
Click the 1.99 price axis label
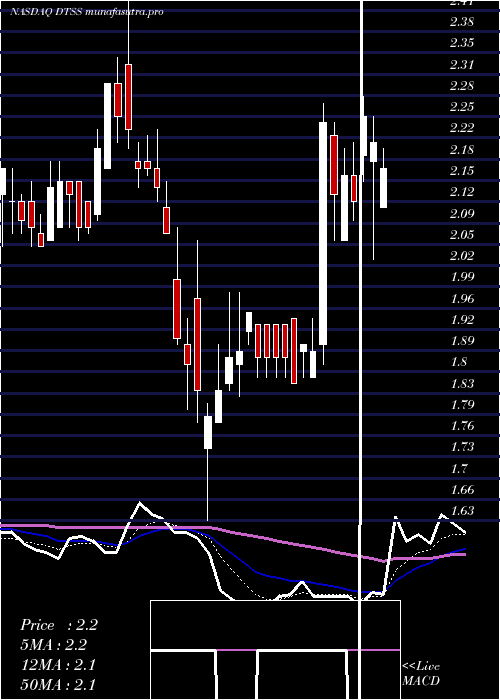click(x=462, y=277)
